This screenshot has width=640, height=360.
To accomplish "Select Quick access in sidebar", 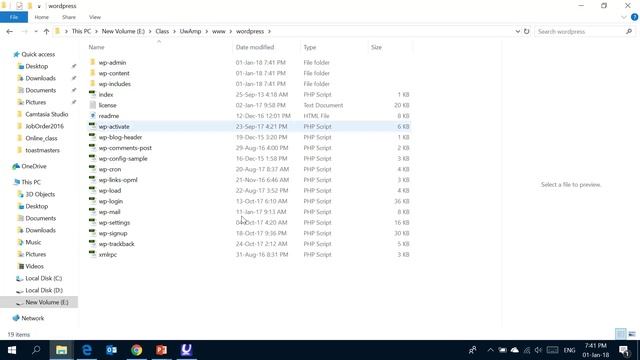I will (x=38, y=54).
